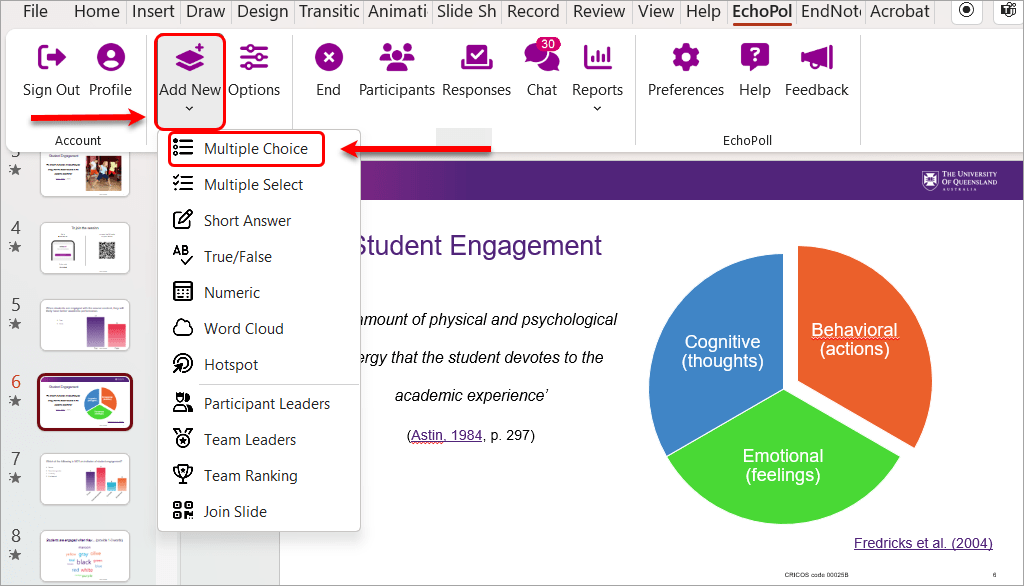Switch to the Slide Show tab
The image size is (1024, 586).
[x=466, y=11]
